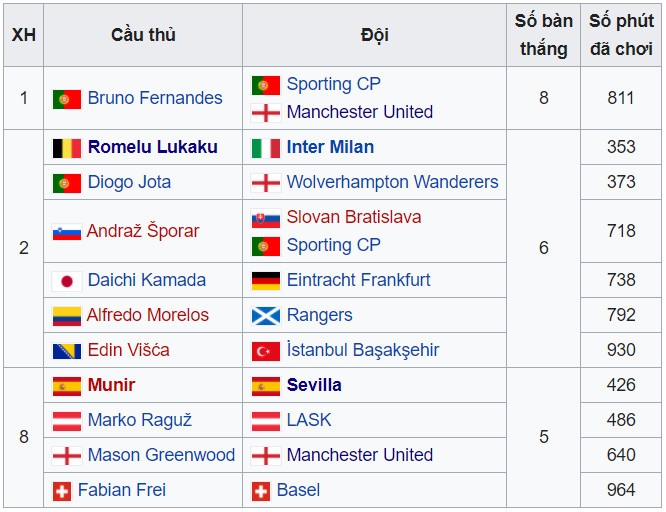
Task: Open the LASK team link
Action: [x=309, y=420]
